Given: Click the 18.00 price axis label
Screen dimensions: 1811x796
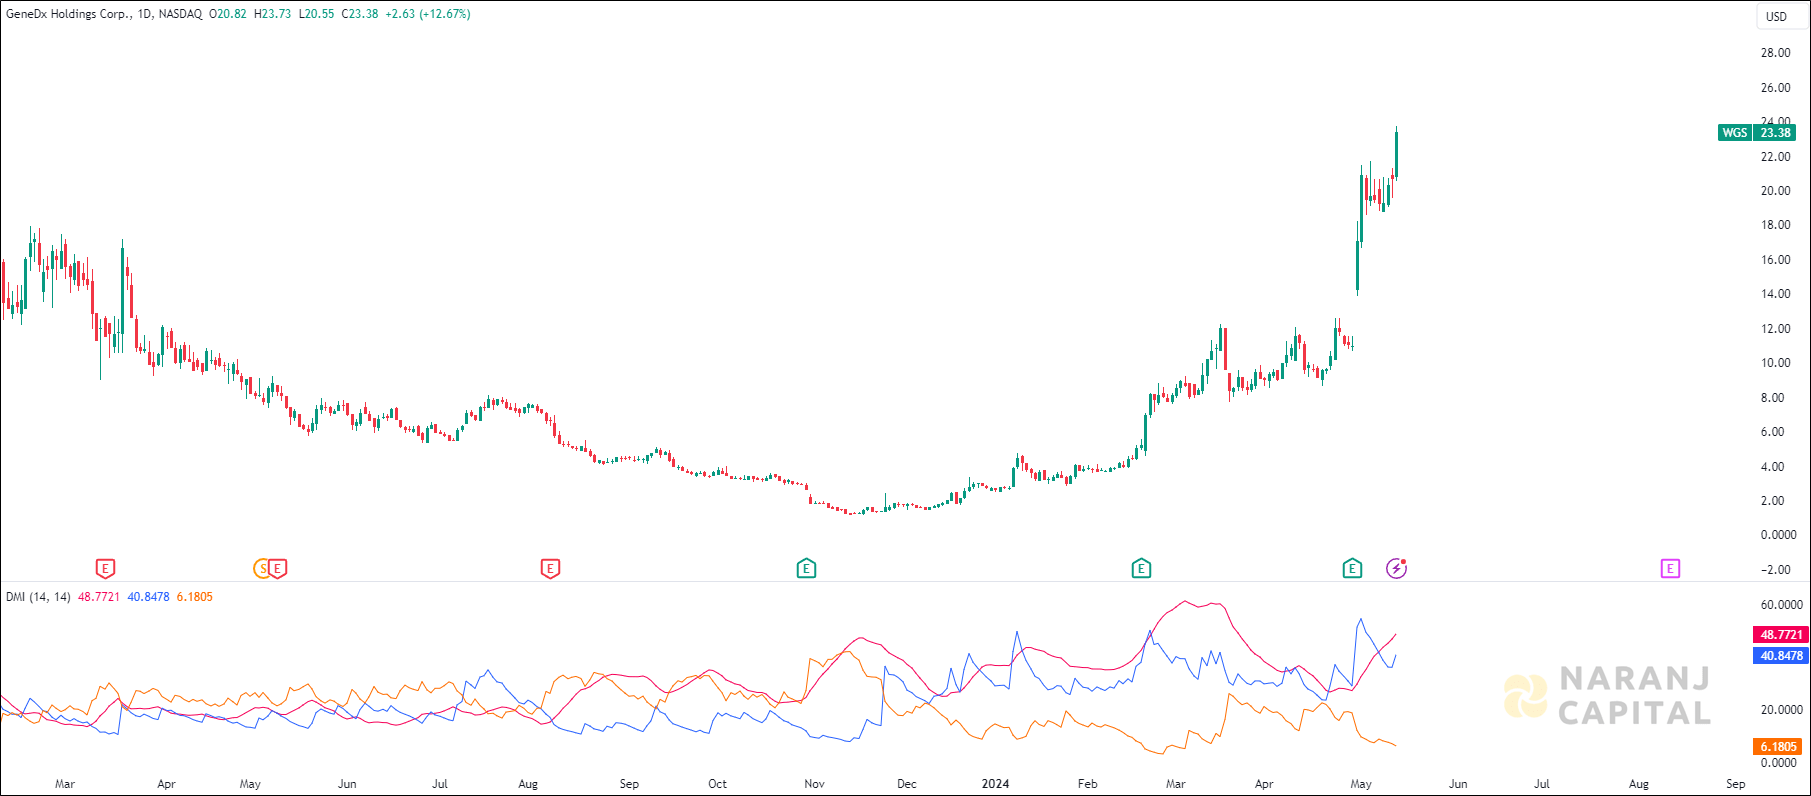Looking at the screenshot, I should coord(1776,225).
